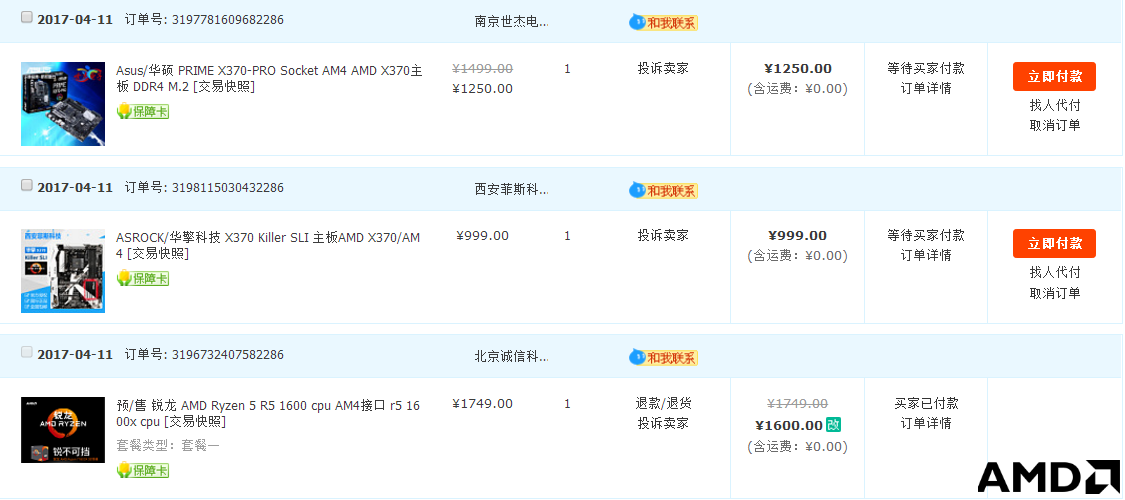Click order number 3198115030432286

pos(227,187)
